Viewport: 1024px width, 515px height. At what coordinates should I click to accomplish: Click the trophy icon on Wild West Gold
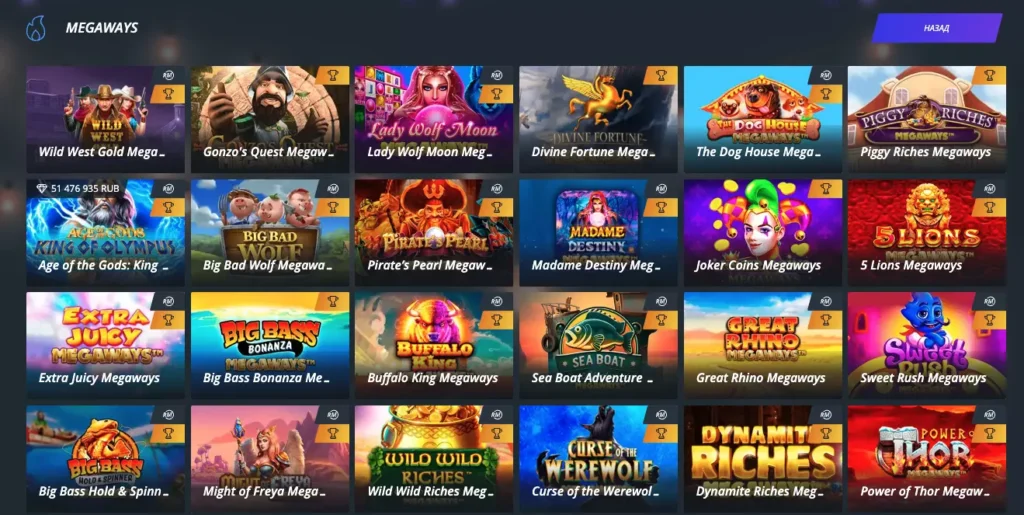click(x=169, y=93)
